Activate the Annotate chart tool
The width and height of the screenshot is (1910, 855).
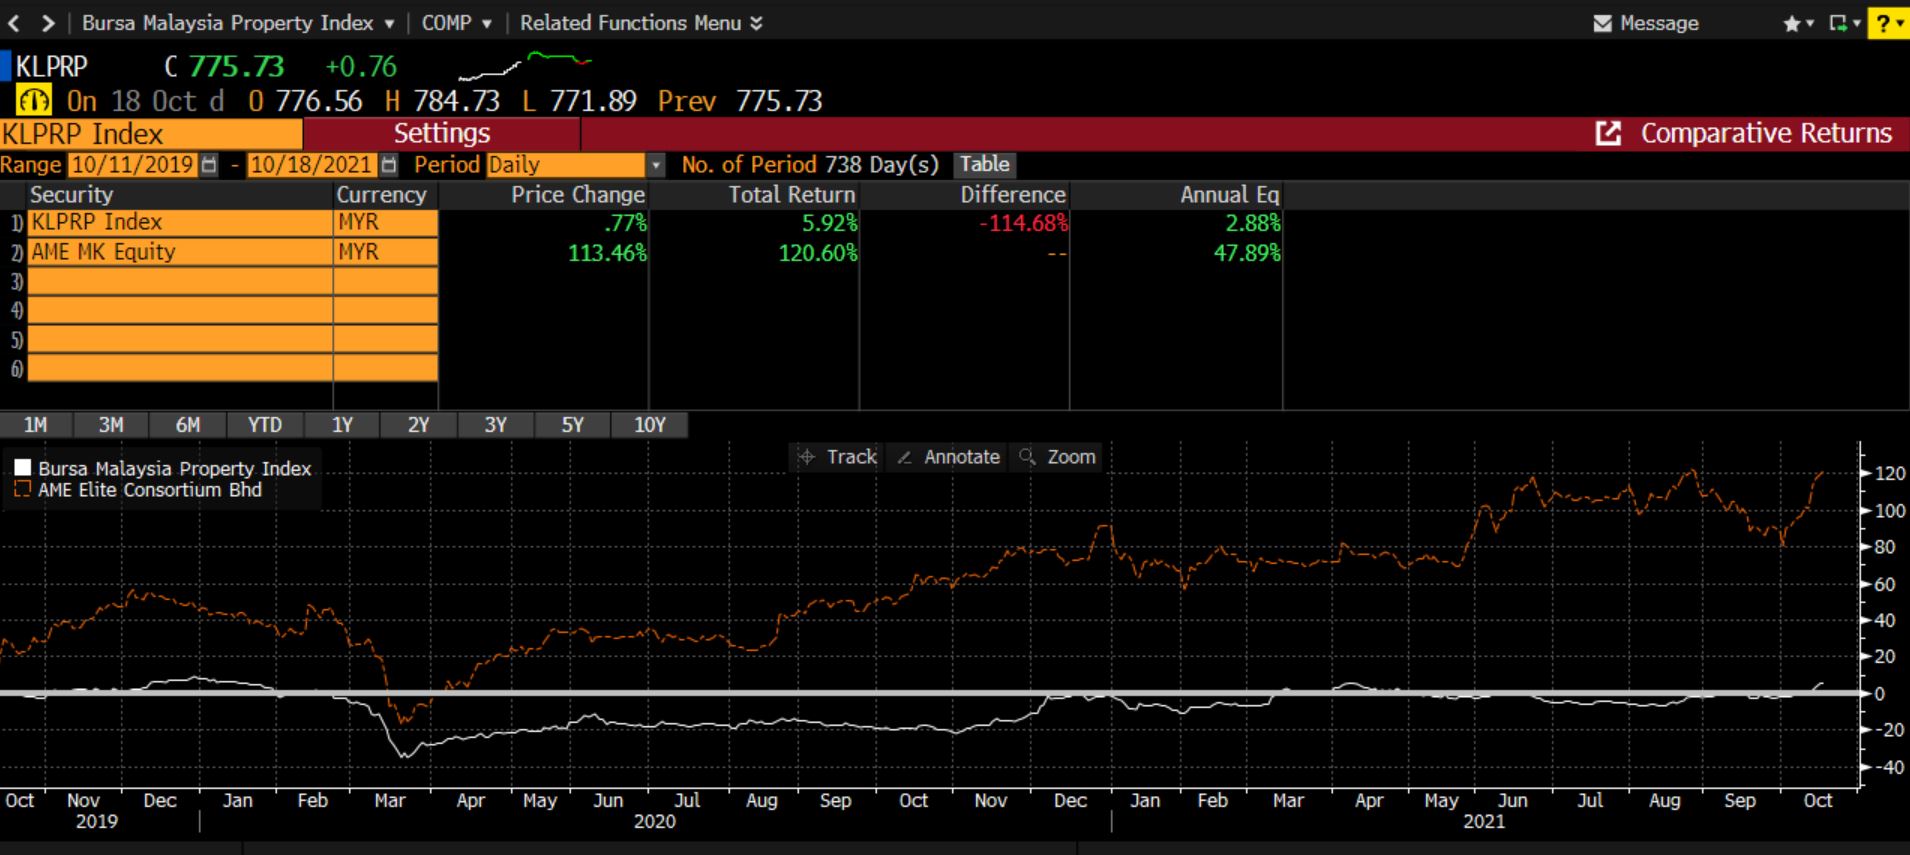click(948, 457)
